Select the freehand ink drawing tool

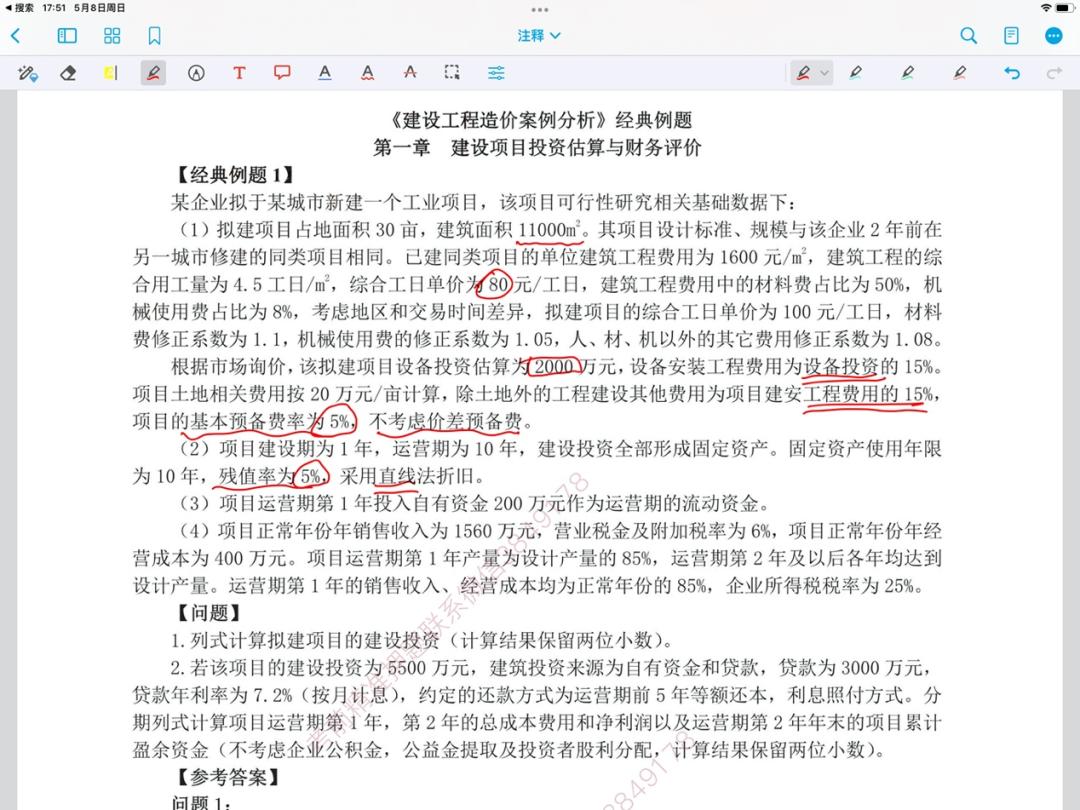[152, 72]
